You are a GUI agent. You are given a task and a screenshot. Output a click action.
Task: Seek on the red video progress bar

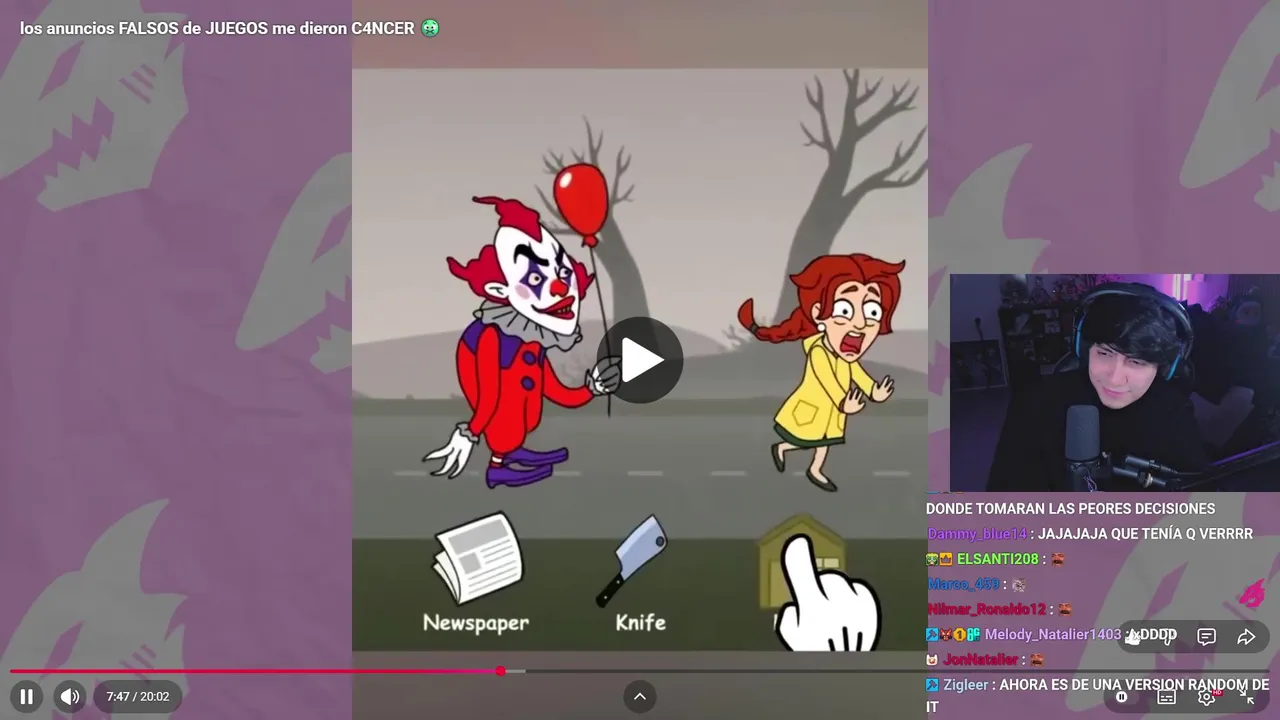pyautogui.click(x=640, y=671)
